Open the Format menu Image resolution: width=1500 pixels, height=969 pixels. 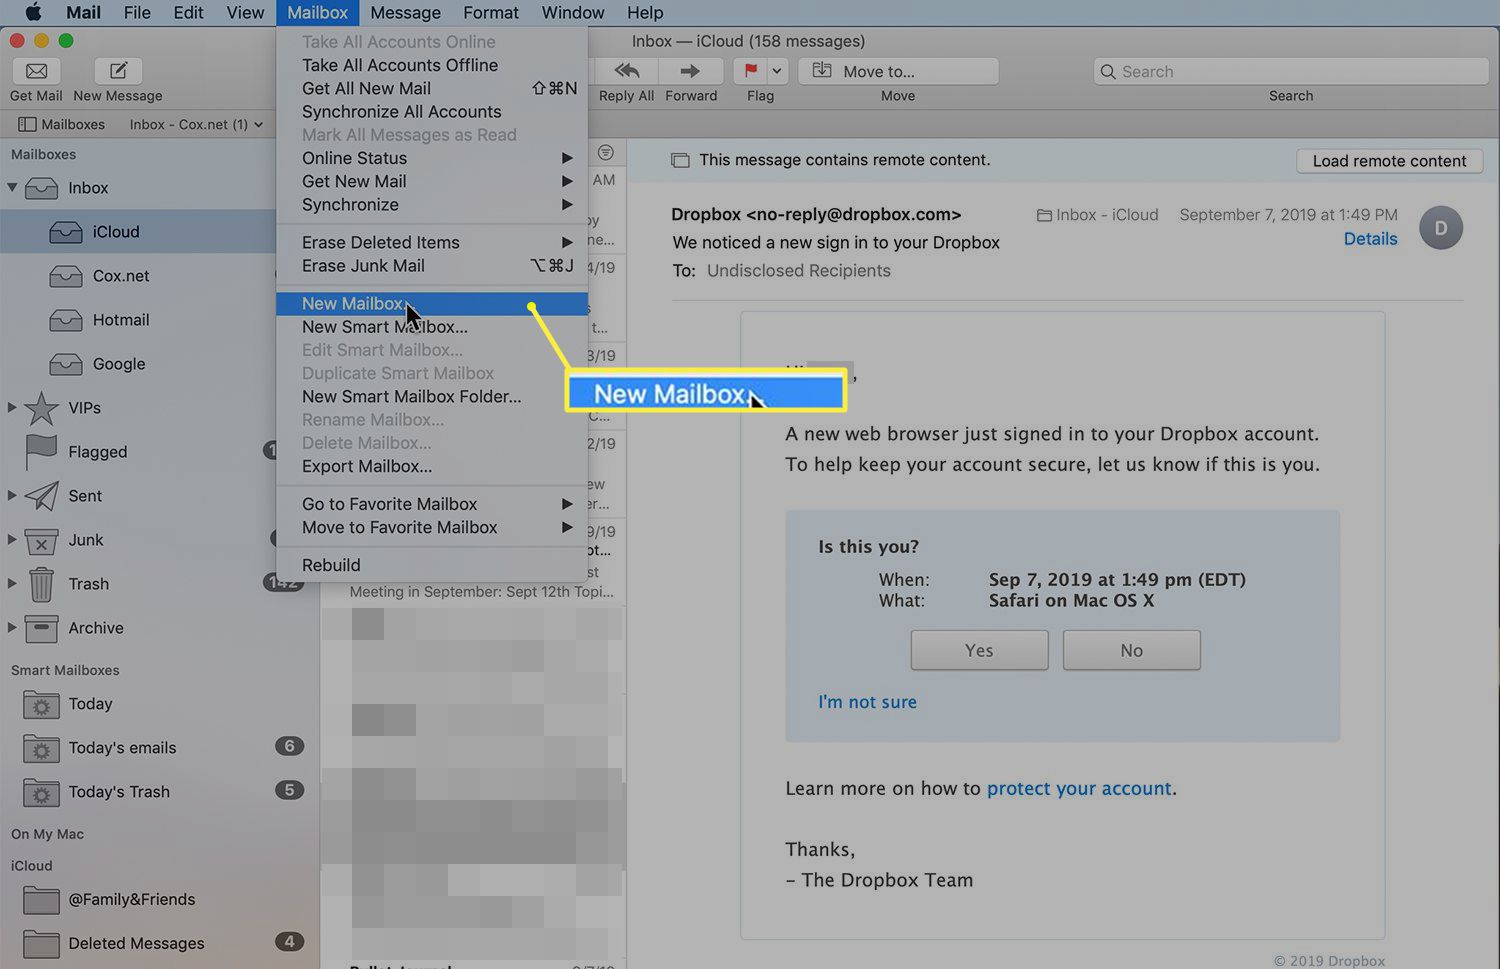click(x=491, y=12)
